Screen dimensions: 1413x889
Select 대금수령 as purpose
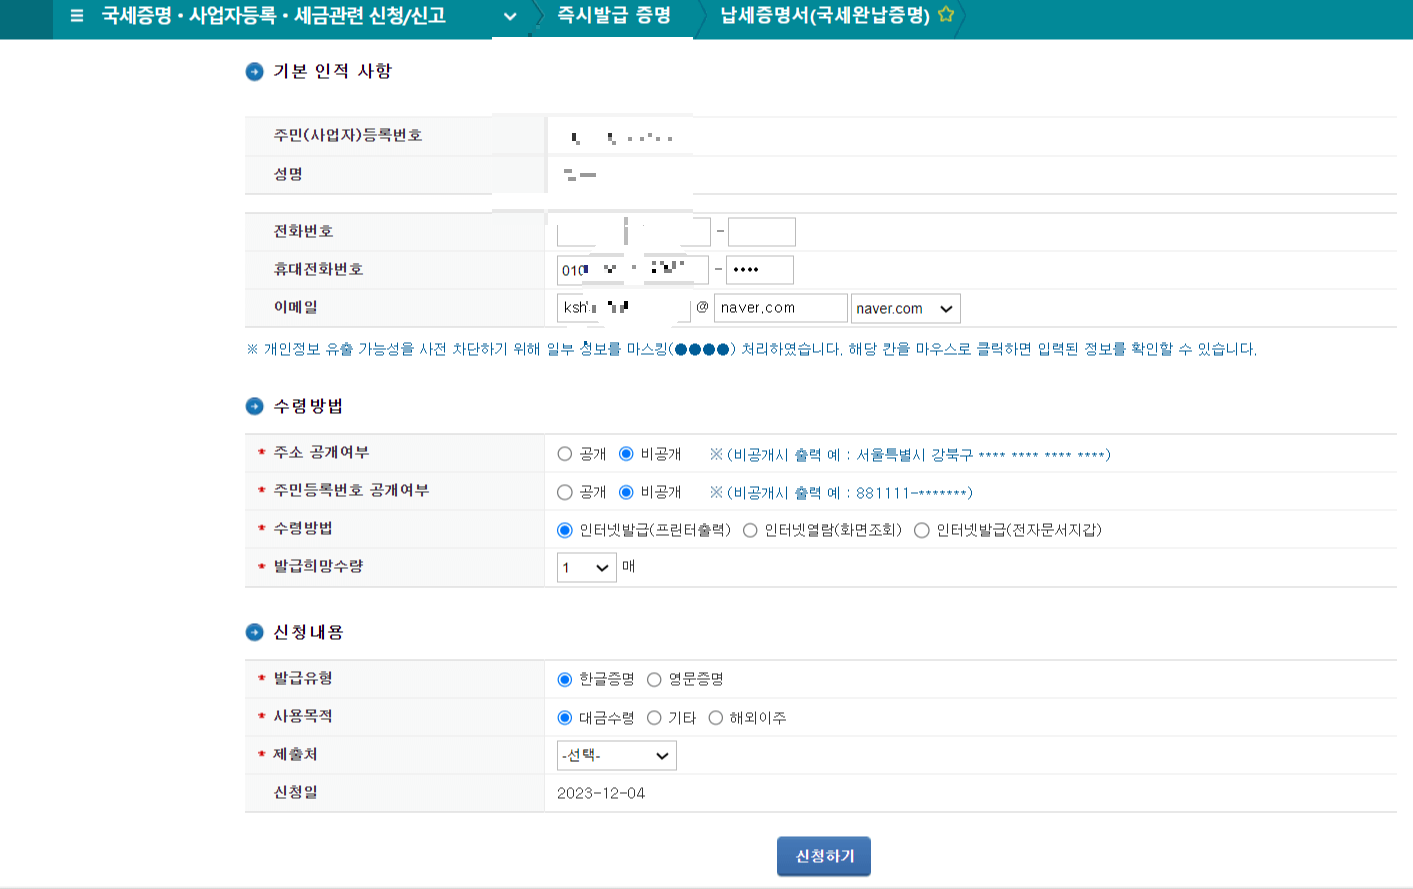[x=565, y=717]
